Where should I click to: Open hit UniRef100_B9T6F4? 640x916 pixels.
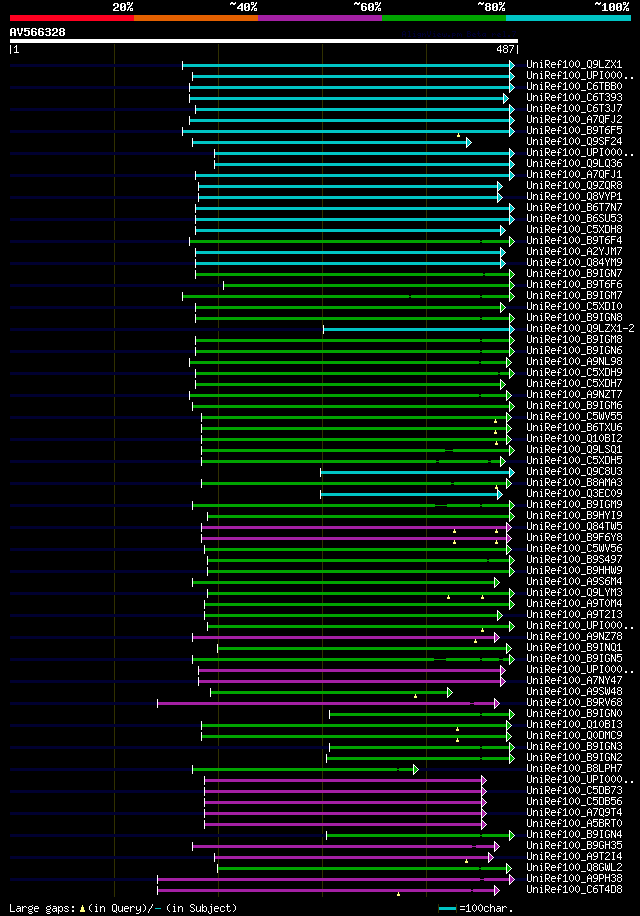(574, 241)
